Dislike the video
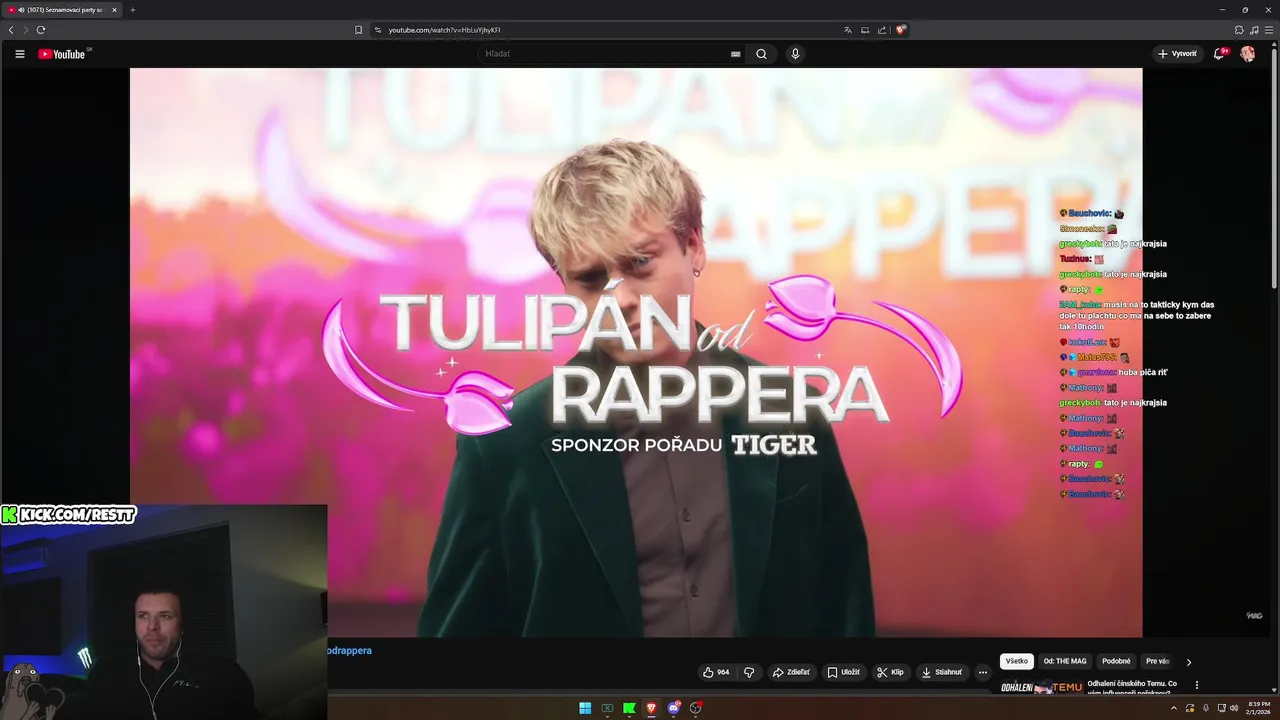This screenshot has width=1280, height=720. click(x=749, y=672)
